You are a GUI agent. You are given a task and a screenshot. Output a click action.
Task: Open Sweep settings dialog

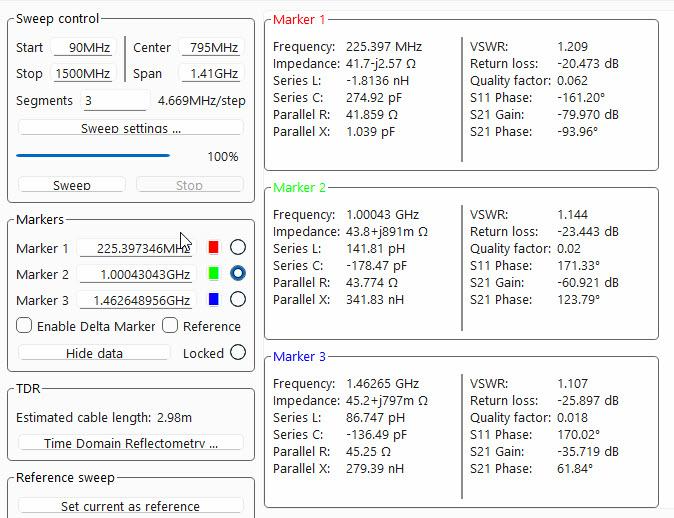(131, 128)
